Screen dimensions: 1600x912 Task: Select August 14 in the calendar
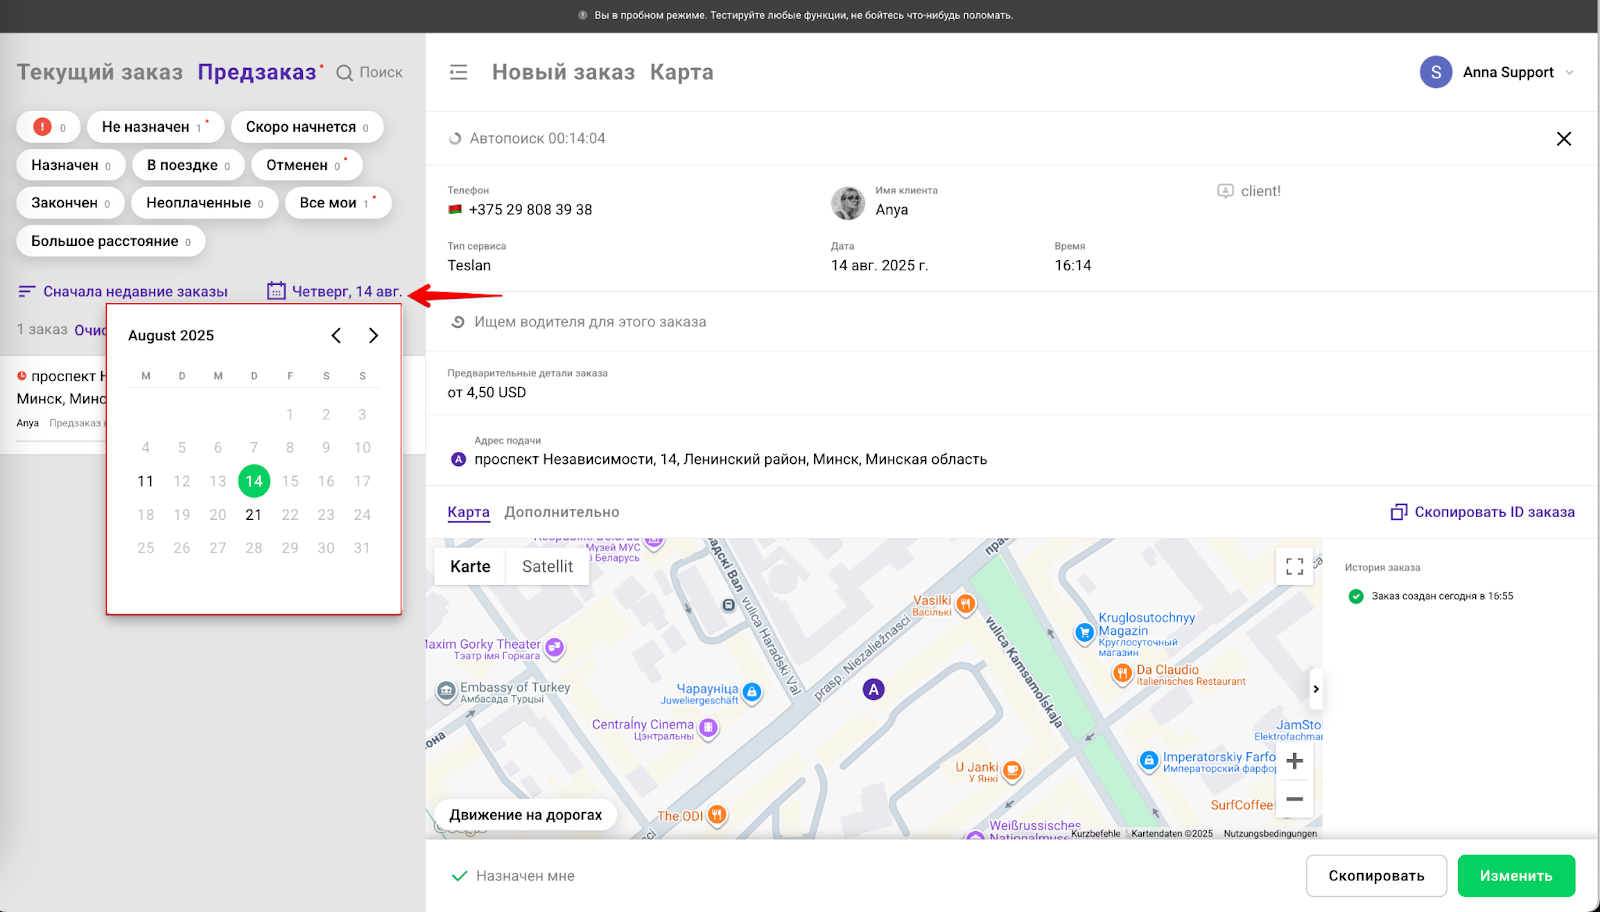pos(254,481)
